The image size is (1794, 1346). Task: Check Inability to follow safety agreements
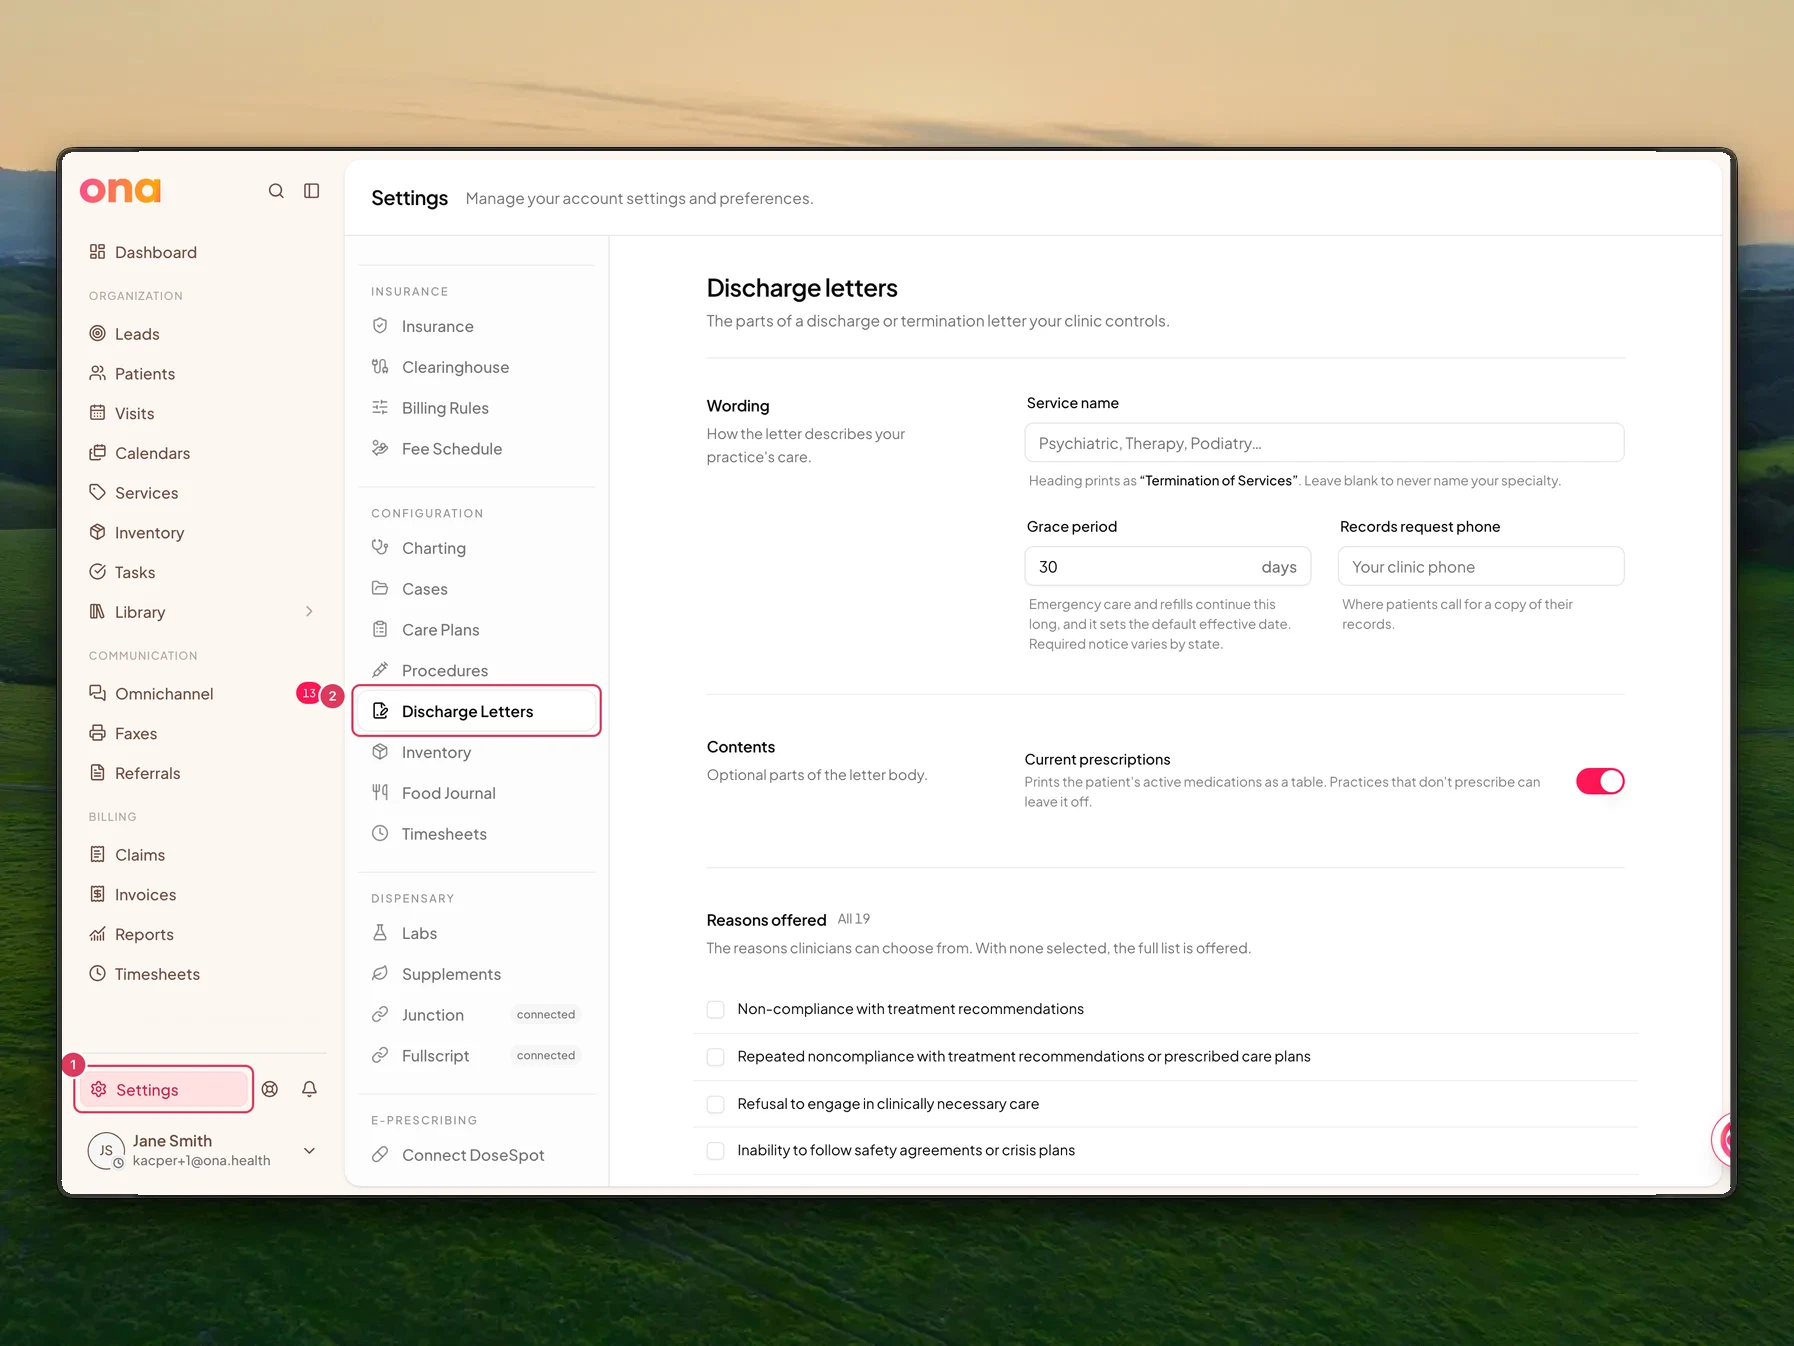click(716, 1151)
